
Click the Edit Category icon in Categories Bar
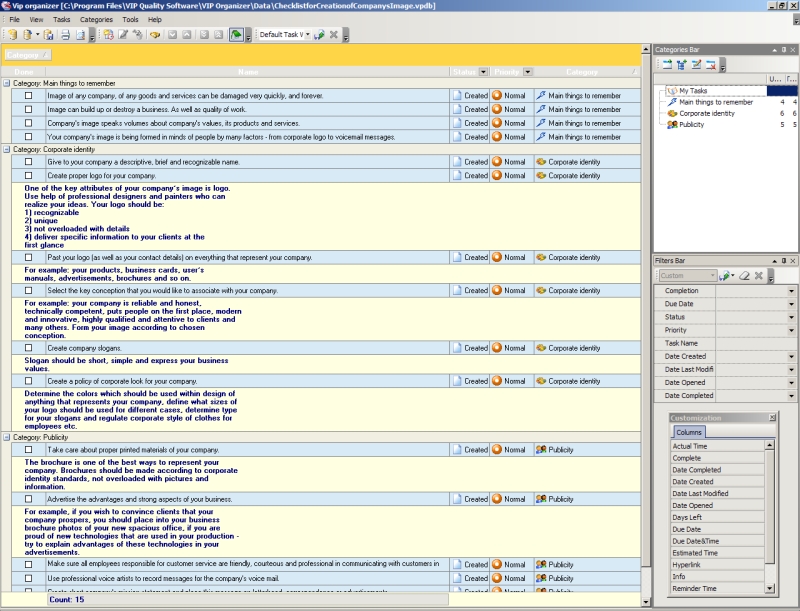(x=696, y=64)
